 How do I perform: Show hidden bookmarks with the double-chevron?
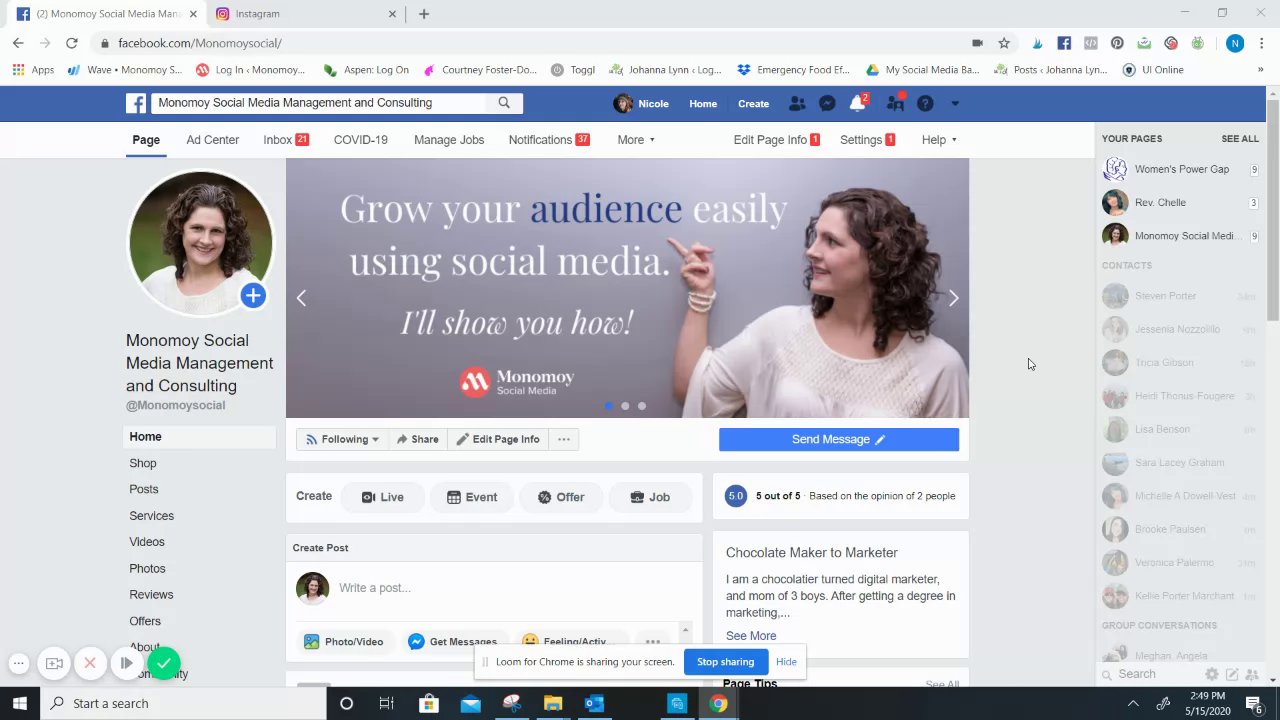[x=1260, y=70]
